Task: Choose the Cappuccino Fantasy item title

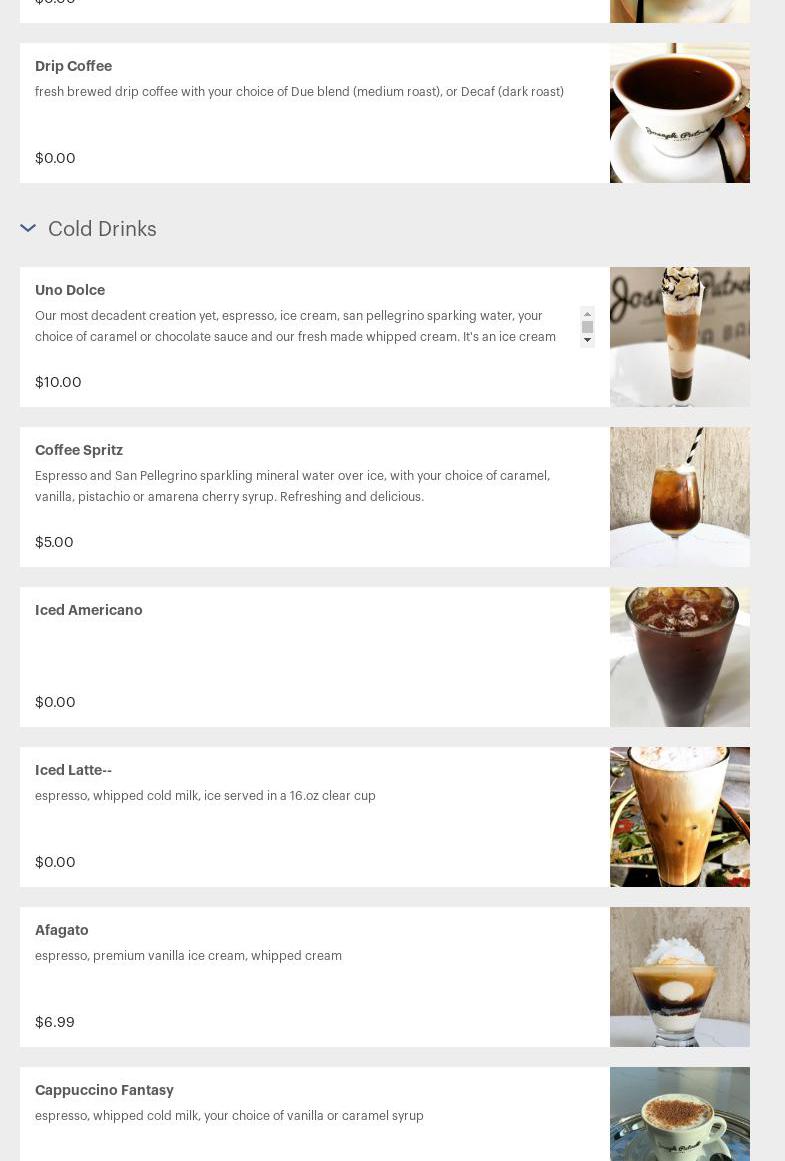Action: point(104,1090)
